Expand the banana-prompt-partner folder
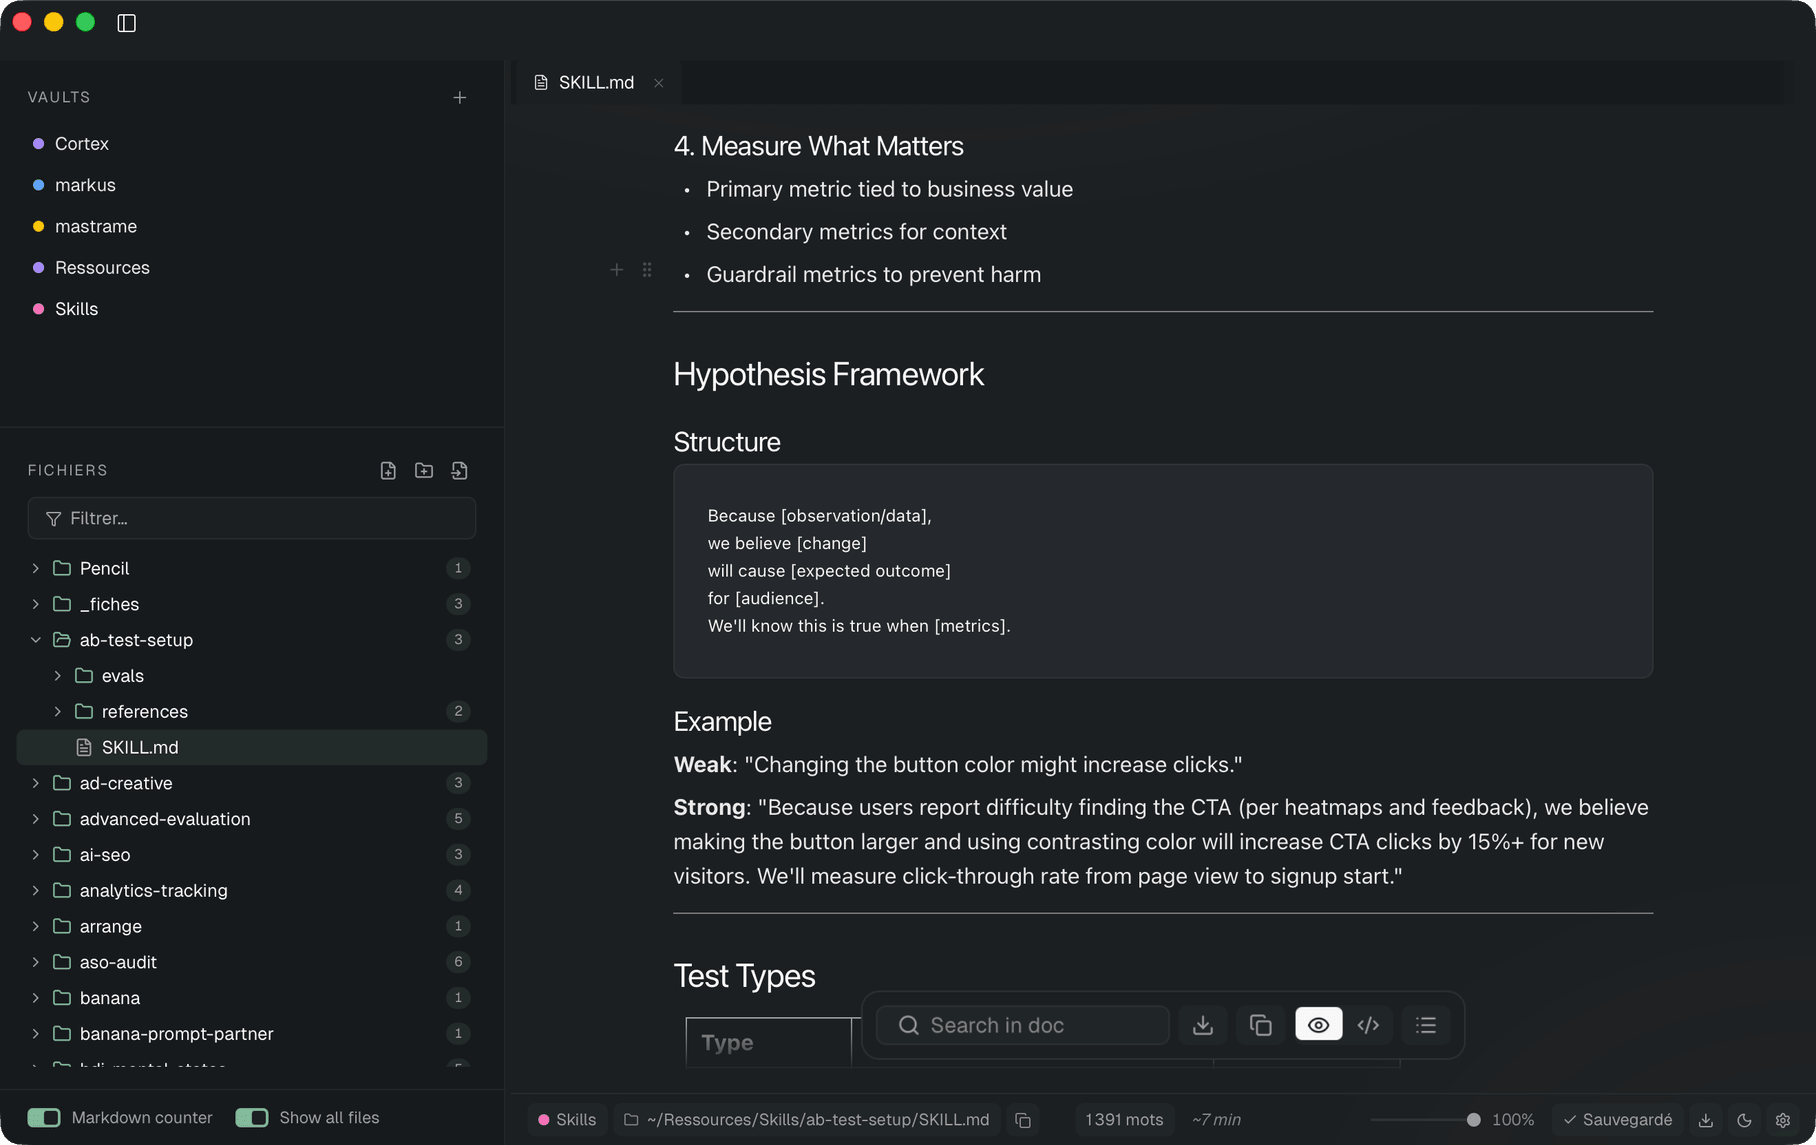The height and width of the screenshot is (1145, 1816). [x=36, y=1034]
